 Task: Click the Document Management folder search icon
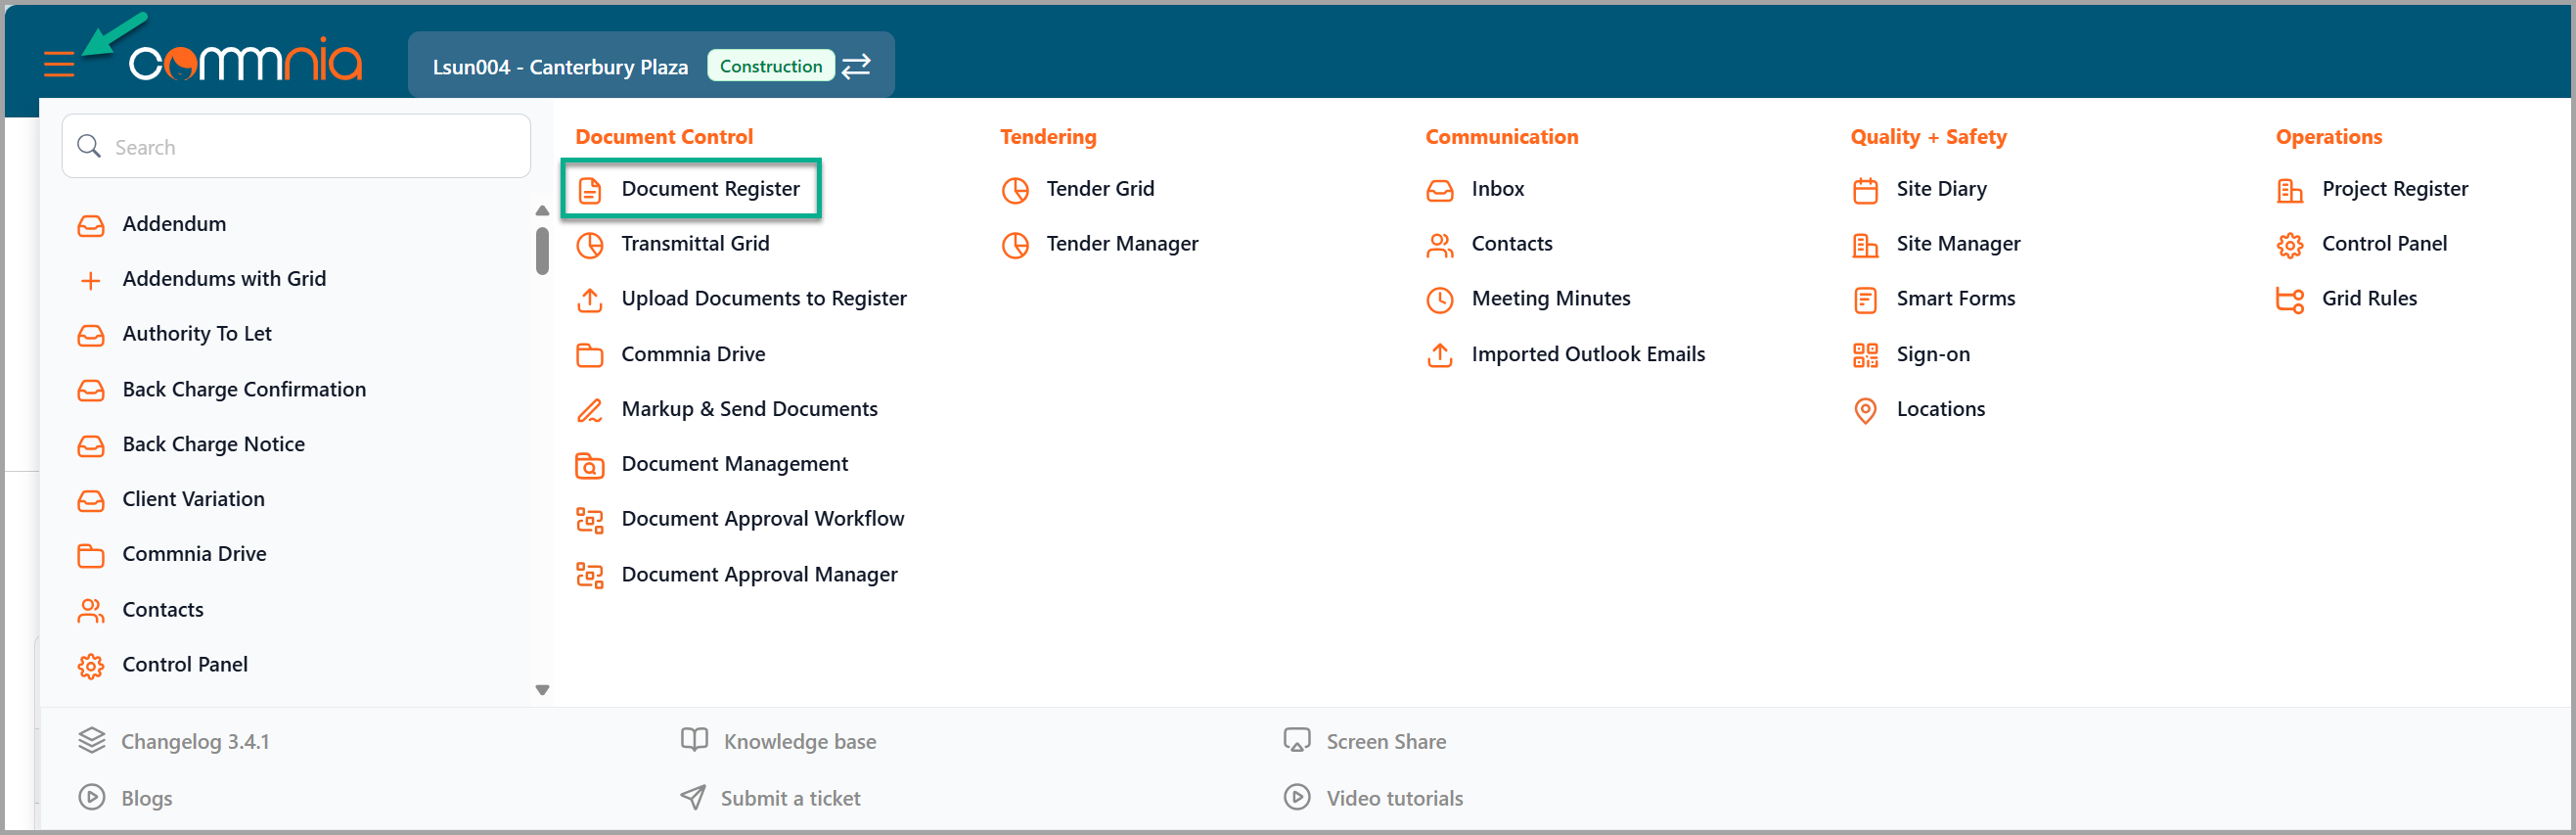(x=590, y=465)
